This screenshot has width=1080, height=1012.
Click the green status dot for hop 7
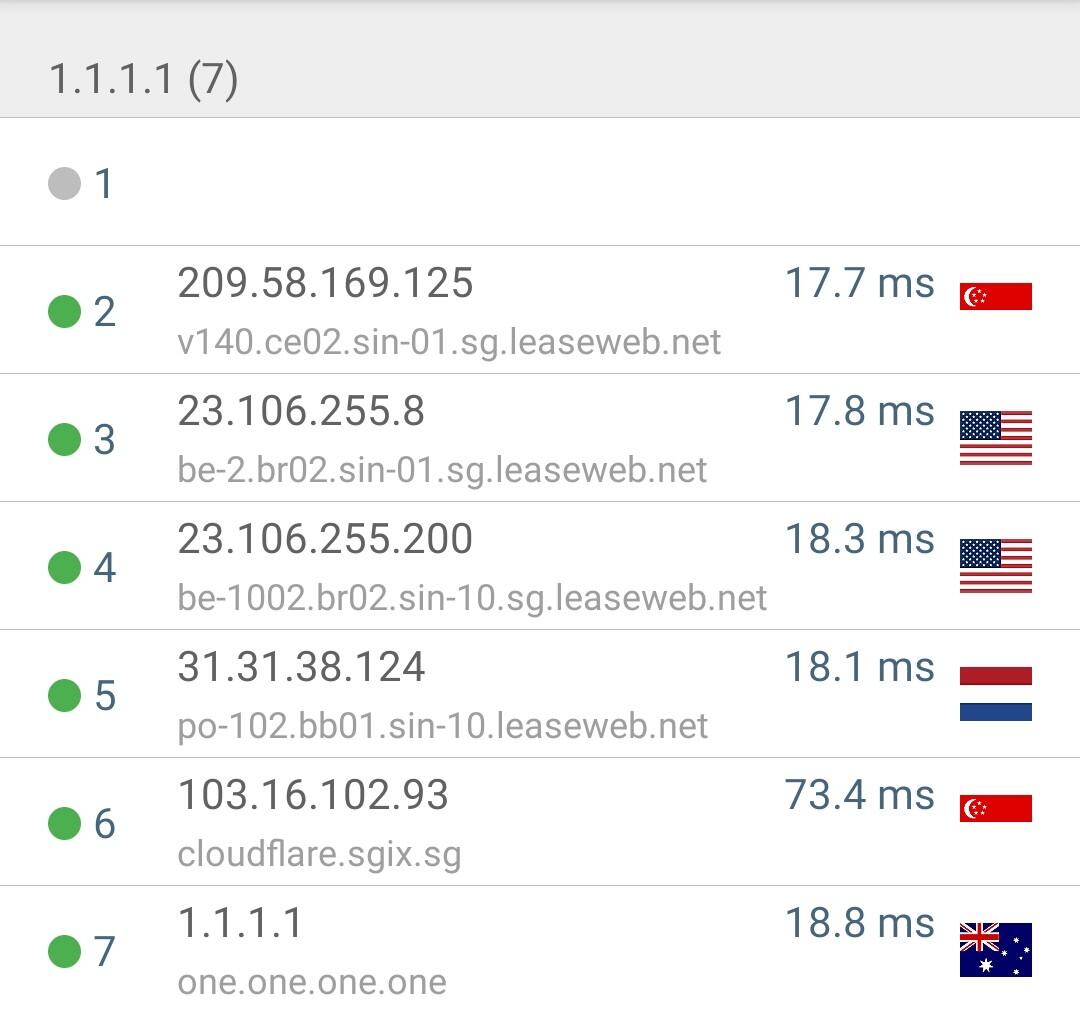[64, 951]
